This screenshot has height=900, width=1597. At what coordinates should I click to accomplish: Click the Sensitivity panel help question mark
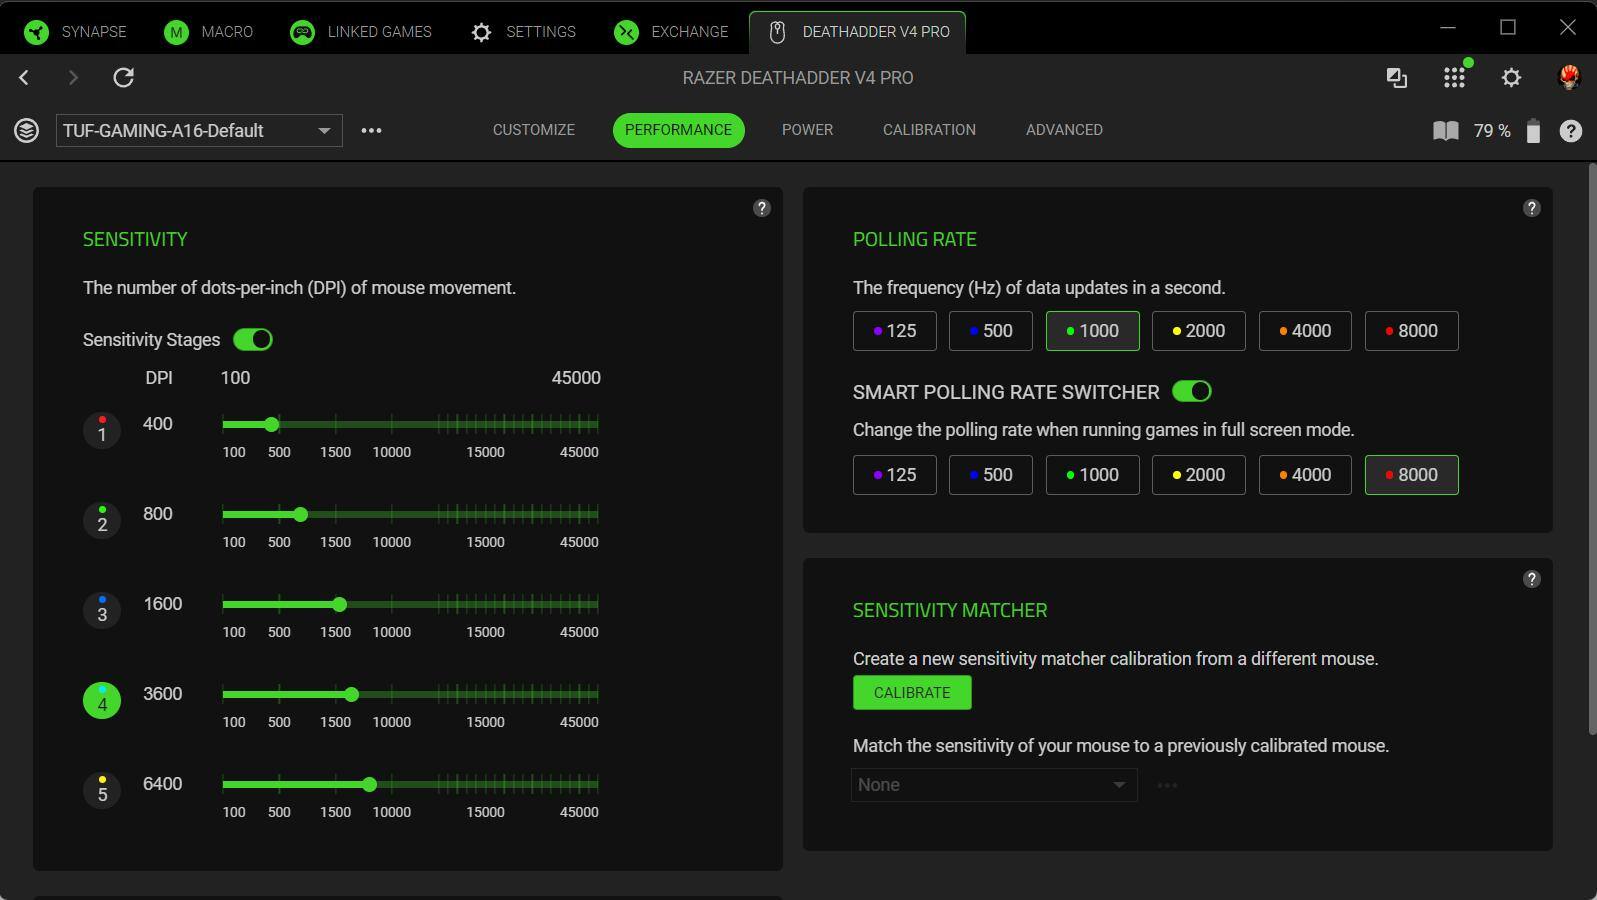[x=762, y=208]
